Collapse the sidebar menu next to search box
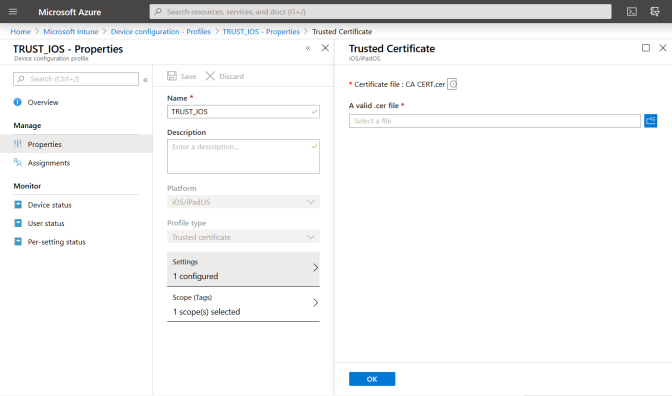This screenshot has height=396, width=672. pyautogui.click(x=145, y=79)
